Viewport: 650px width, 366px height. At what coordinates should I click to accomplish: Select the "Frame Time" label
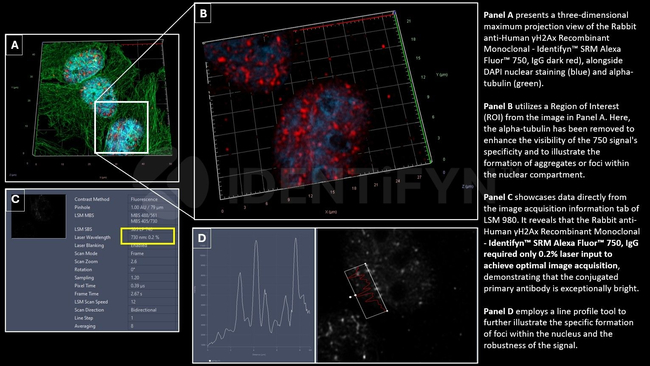[x=86, y=294]
